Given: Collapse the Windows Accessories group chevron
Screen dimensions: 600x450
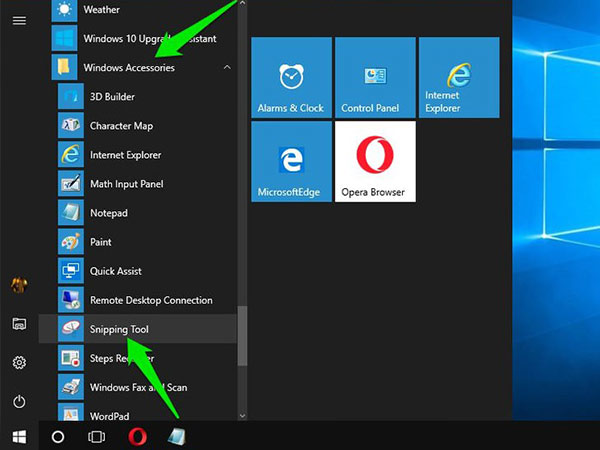Looking at the screenshot, I should point(227,67).
